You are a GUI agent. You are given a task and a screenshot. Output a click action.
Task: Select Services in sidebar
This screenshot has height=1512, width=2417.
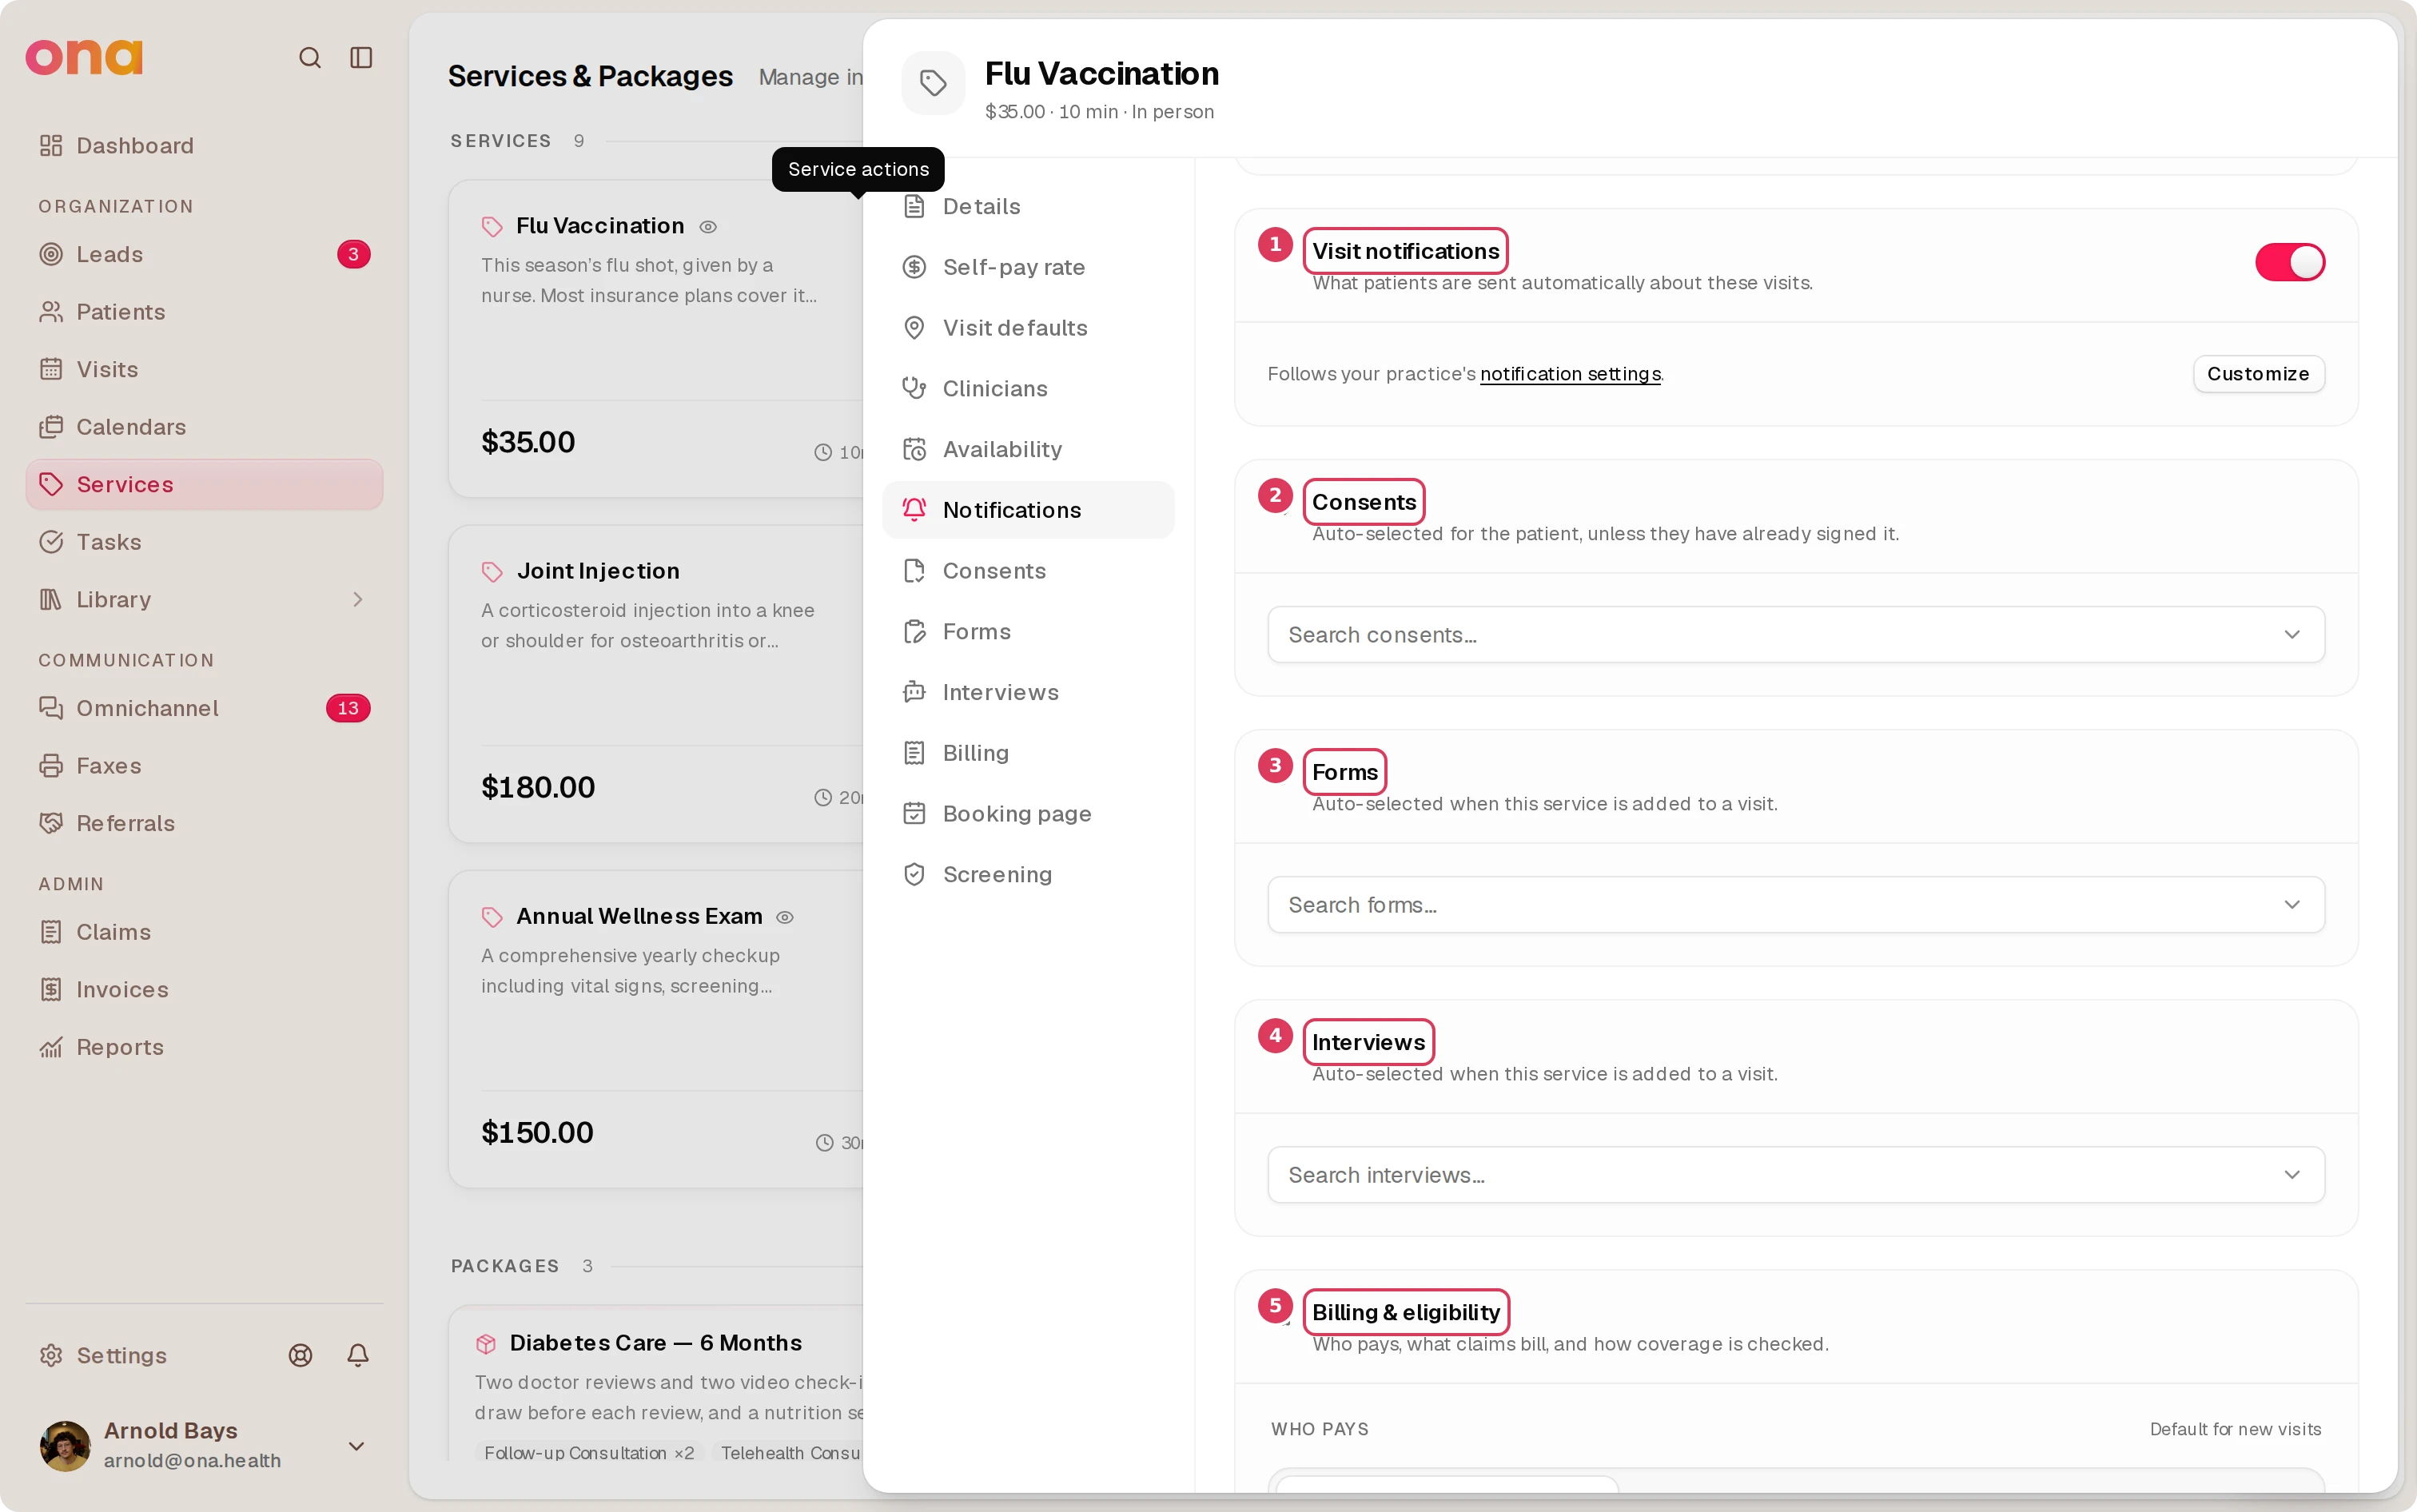205,484
